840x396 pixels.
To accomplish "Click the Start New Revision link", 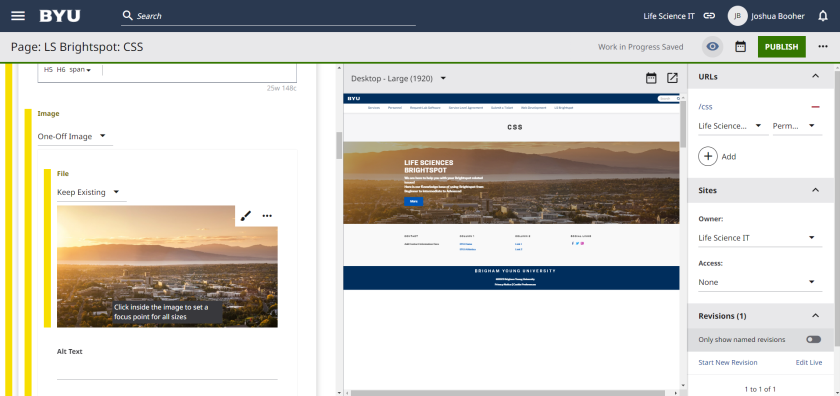I will [x=728, y=362].
